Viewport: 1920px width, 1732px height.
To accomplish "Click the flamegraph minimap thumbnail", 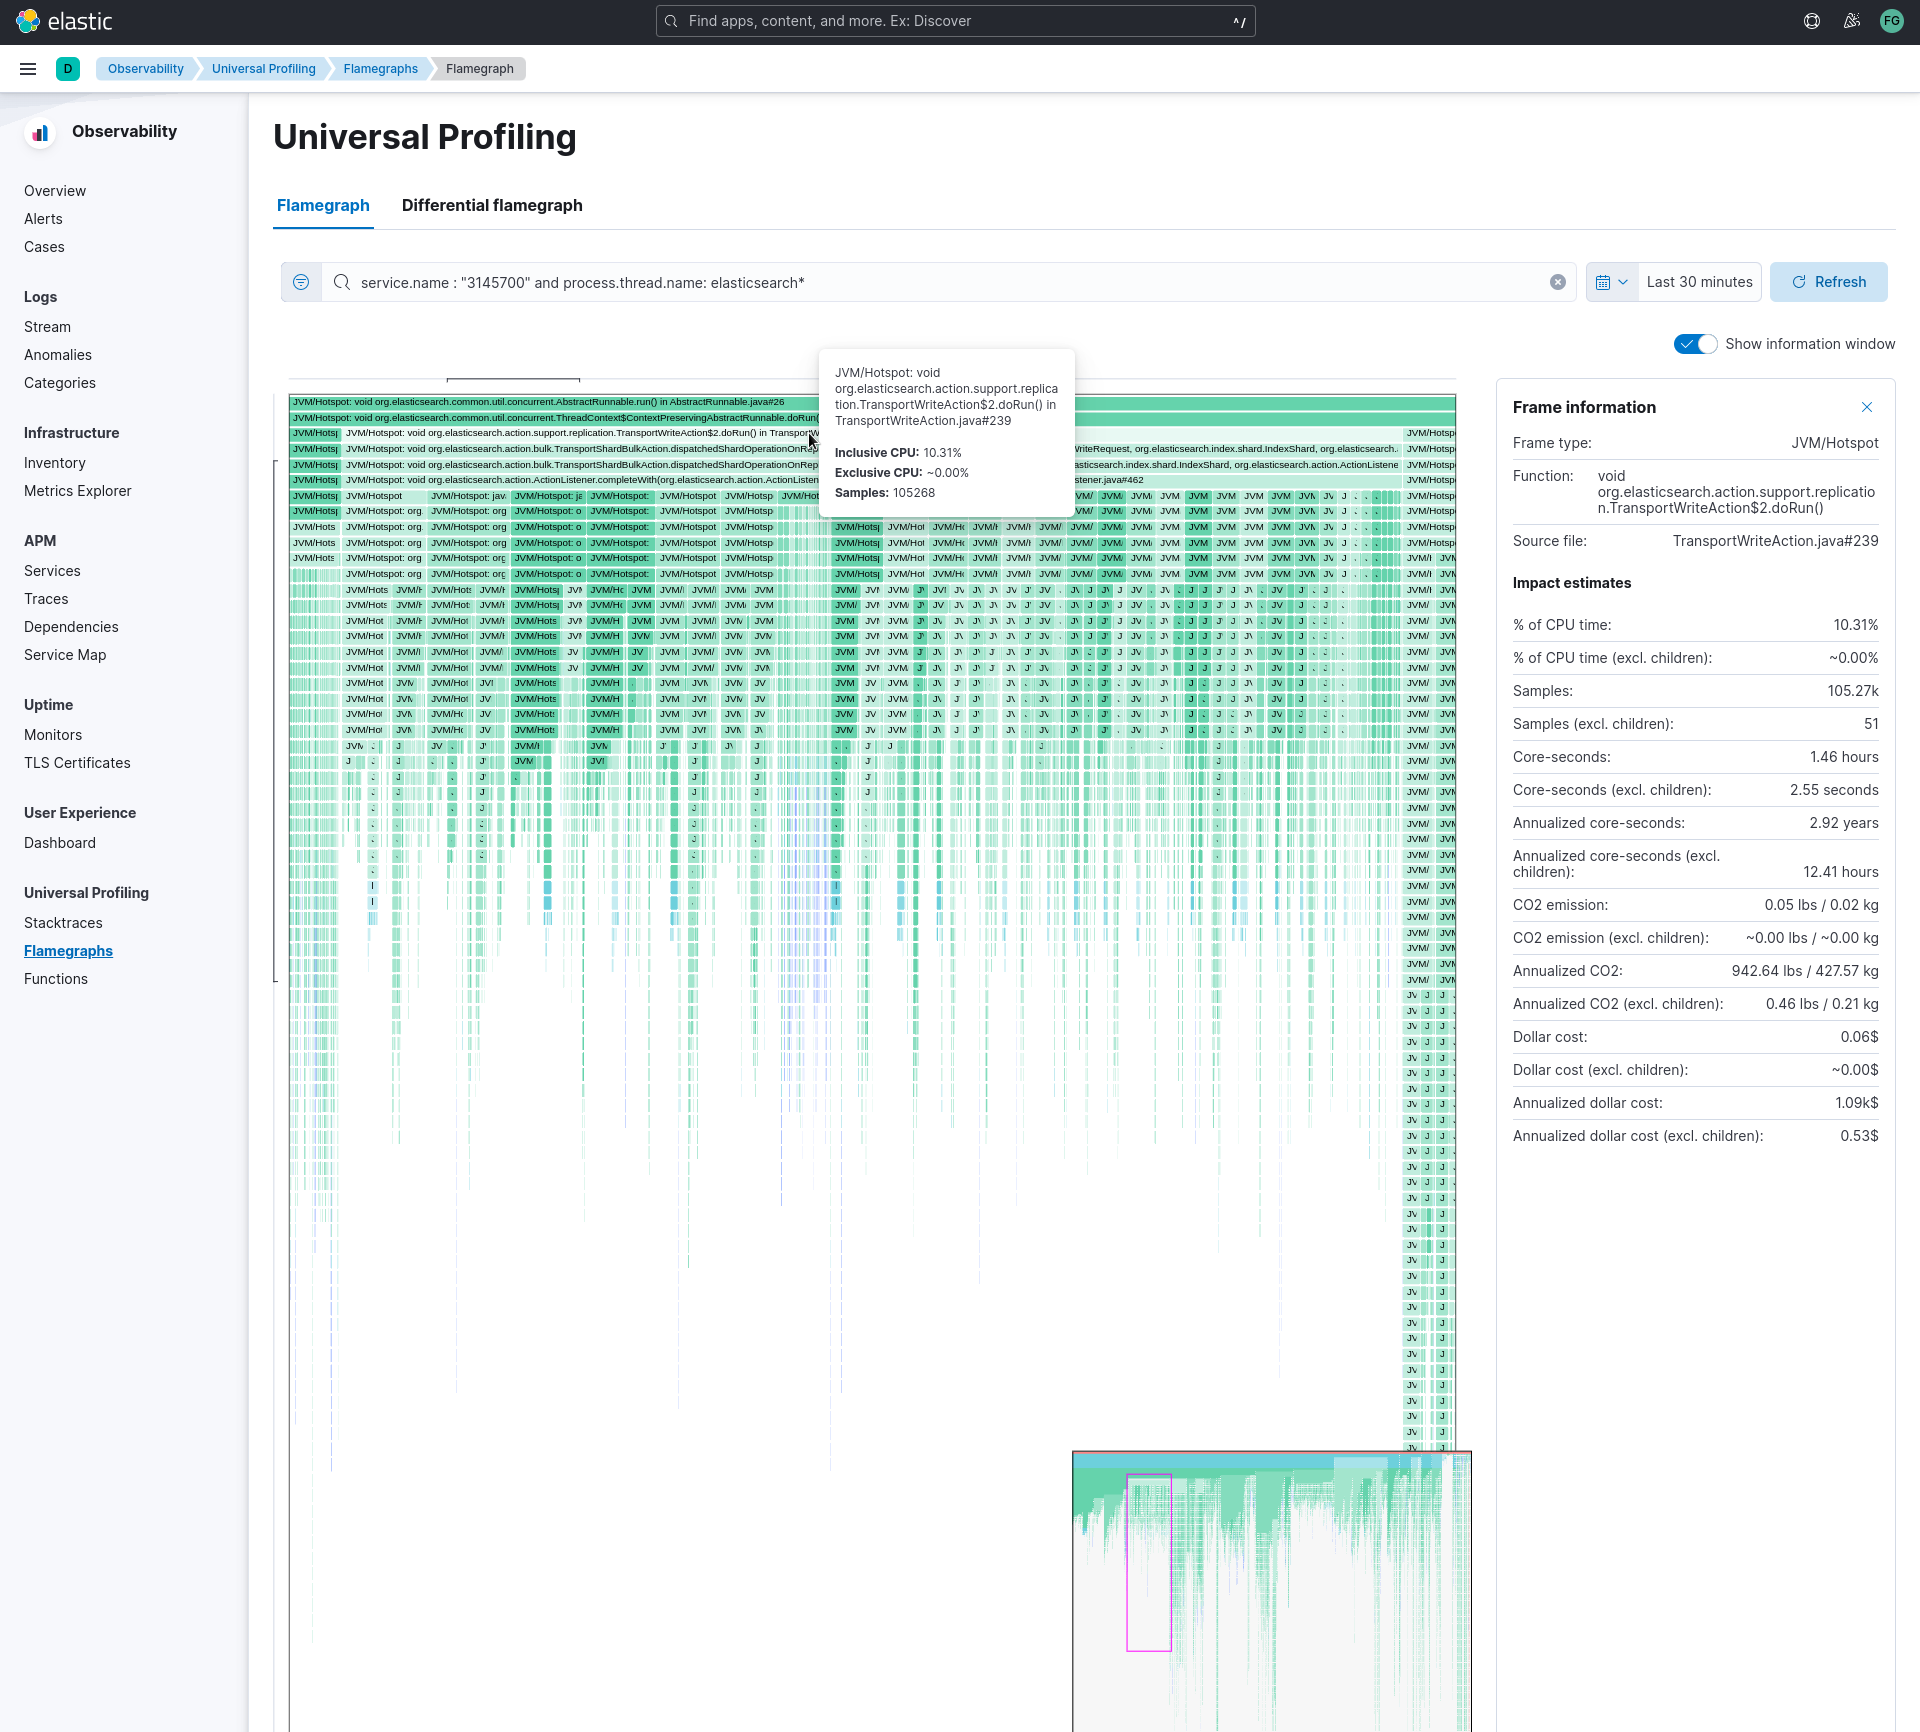I will point(1270,1590).
